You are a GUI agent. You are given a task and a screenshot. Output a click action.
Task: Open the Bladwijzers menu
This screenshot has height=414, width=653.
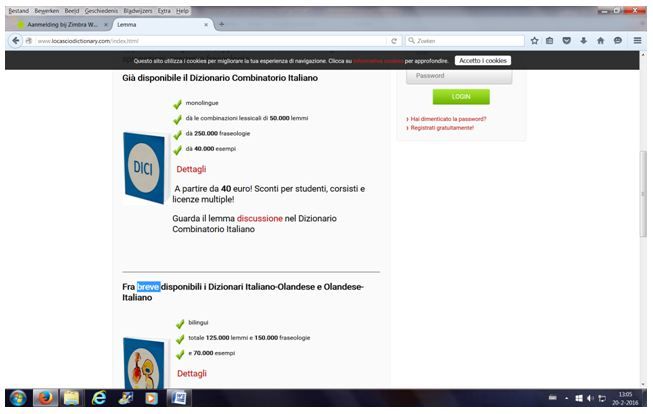(x=138, y=11)
